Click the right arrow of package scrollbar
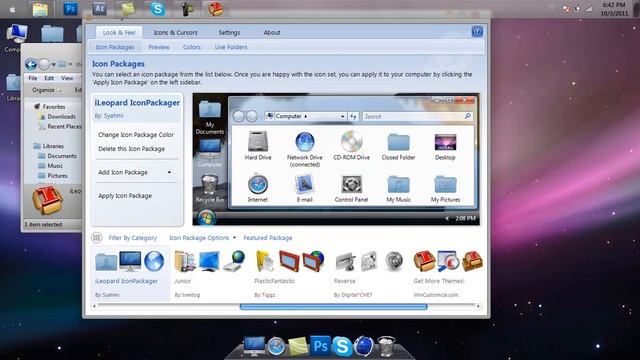The width and height of the screenshot is (640, 360). click(478, 306)
